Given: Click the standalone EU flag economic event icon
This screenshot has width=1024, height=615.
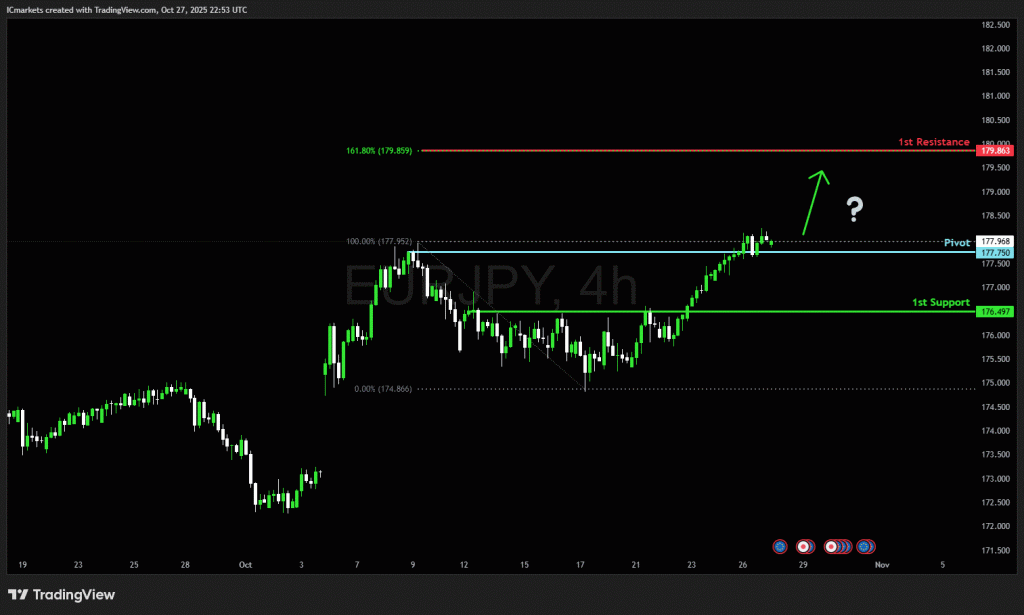Looking at the screenshot, I should [780, 546].
